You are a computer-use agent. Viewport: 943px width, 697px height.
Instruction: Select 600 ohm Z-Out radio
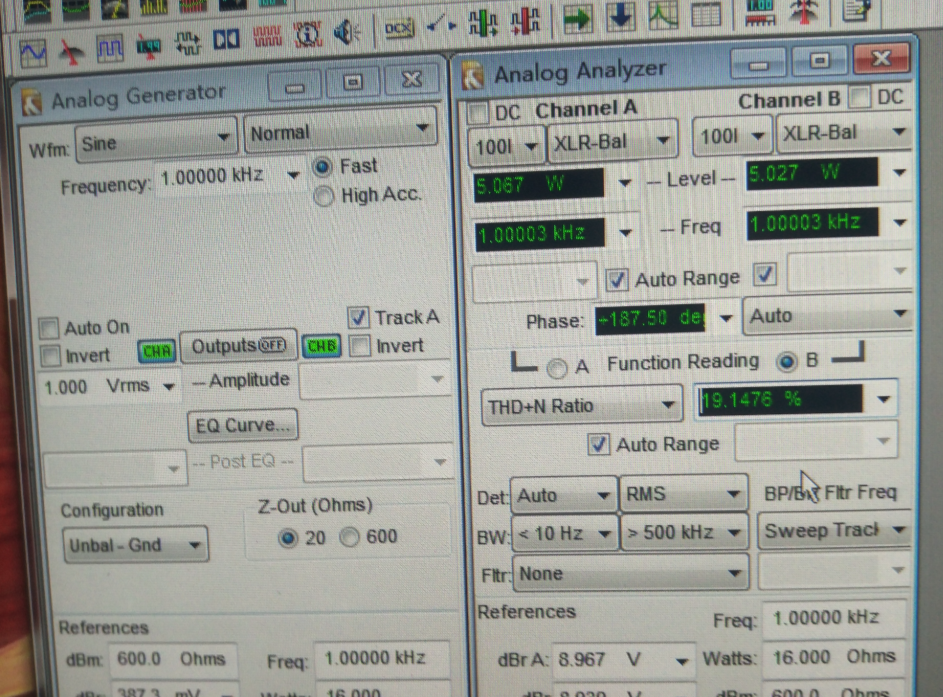349,537
